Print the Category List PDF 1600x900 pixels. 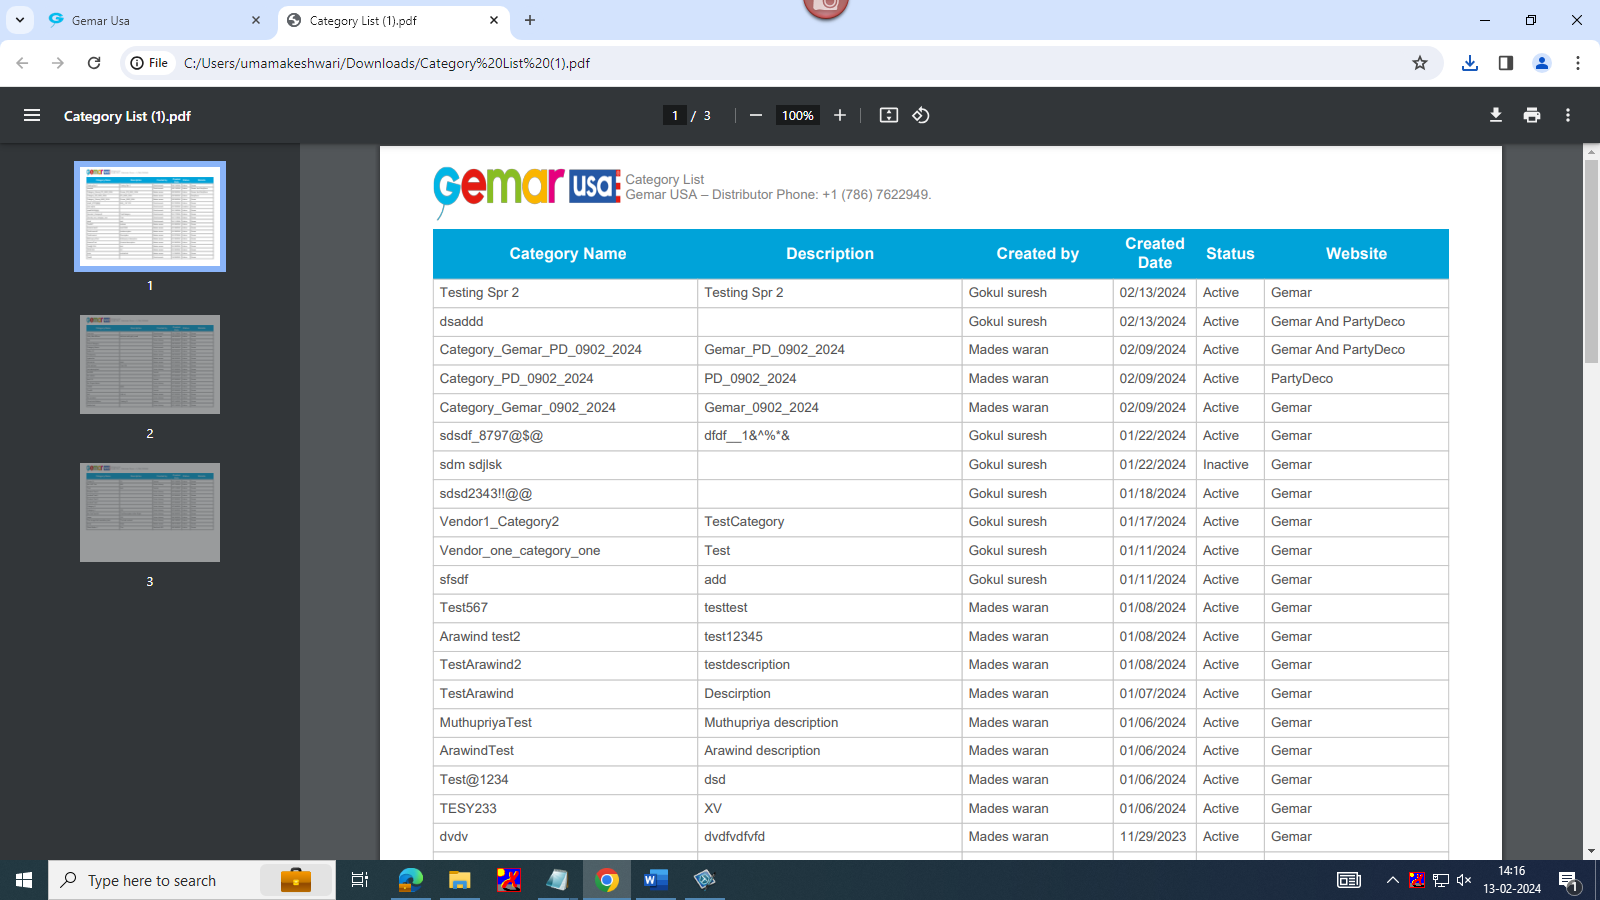[x=1532, y=115]
